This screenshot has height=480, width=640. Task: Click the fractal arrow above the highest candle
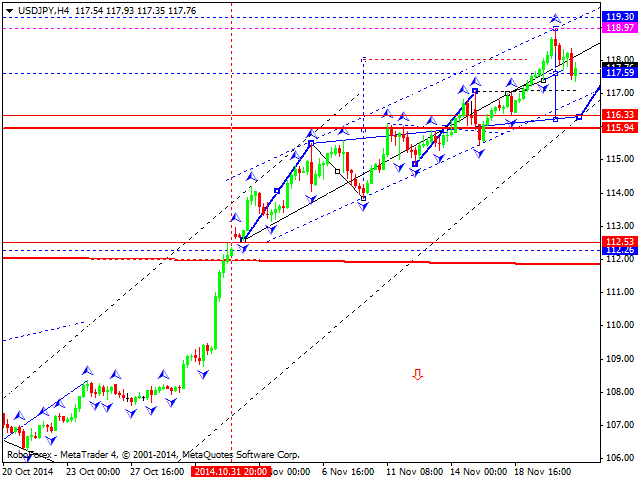point(555,18)
